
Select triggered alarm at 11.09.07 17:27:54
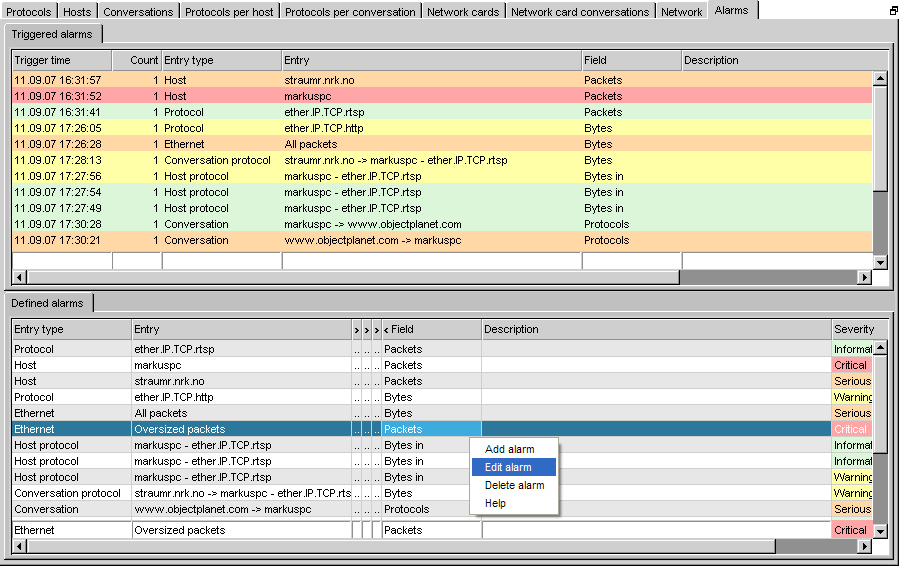(x=442, y=193)
